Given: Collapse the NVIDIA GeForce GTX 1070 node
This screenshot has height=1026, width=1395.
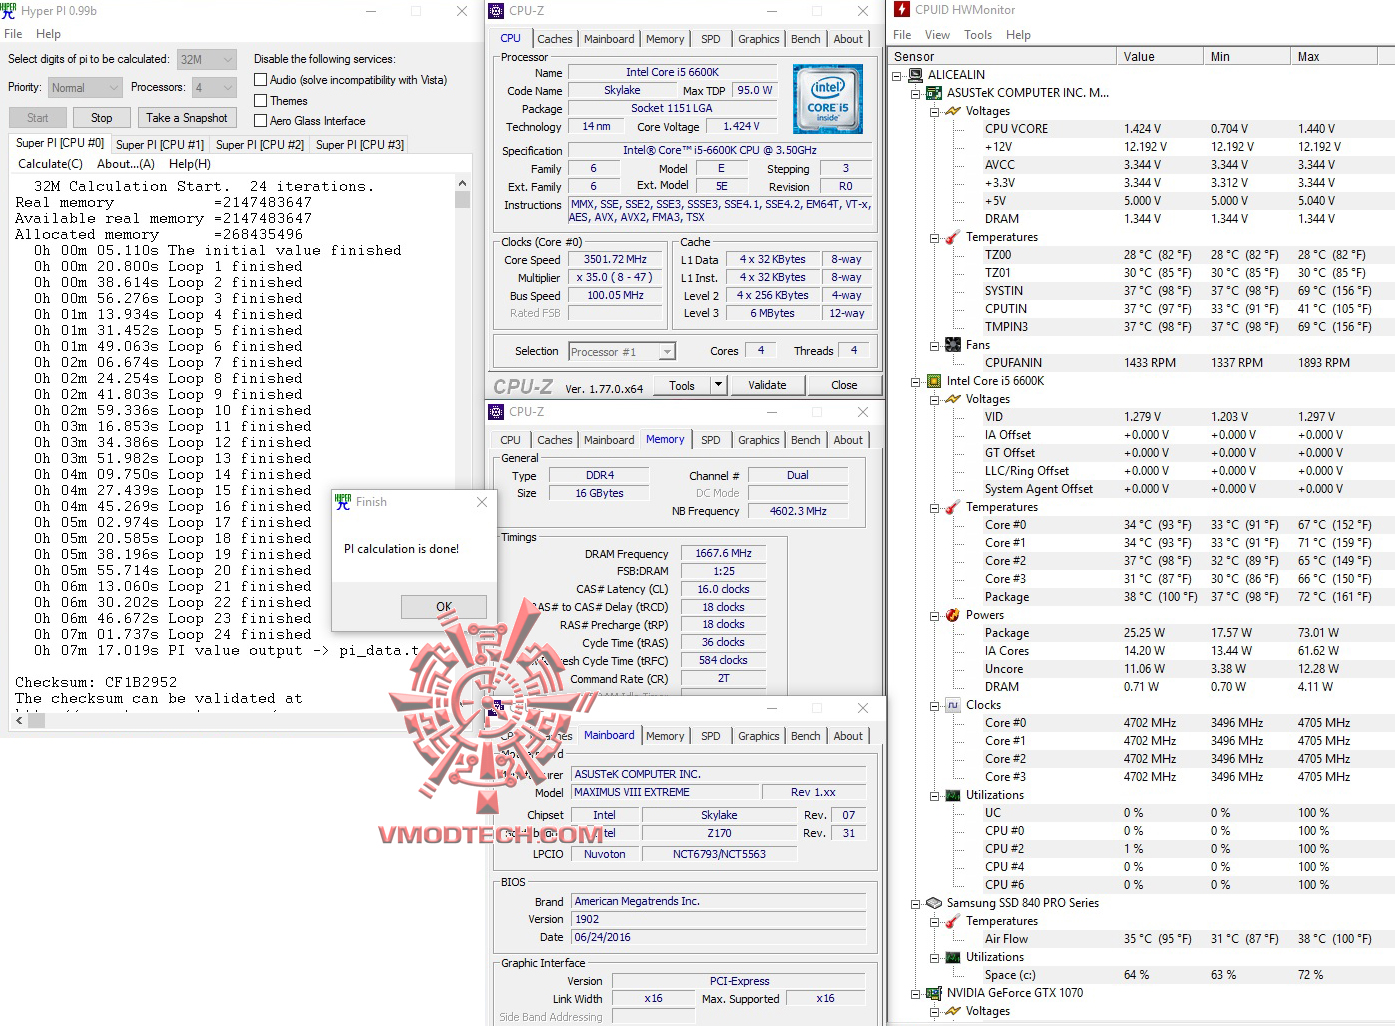Looking at the screenshot, I should coord(915,993).
